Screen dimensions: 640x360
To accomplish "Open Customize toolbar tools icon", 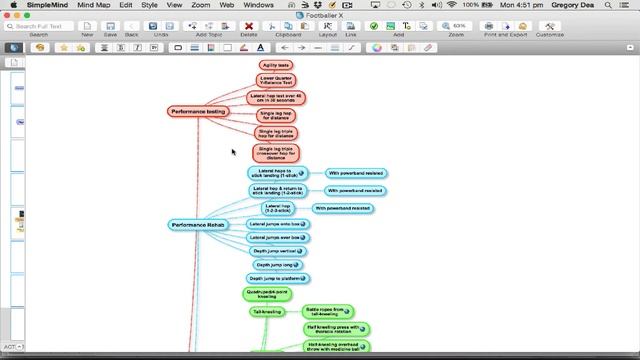I will [550, 26].
